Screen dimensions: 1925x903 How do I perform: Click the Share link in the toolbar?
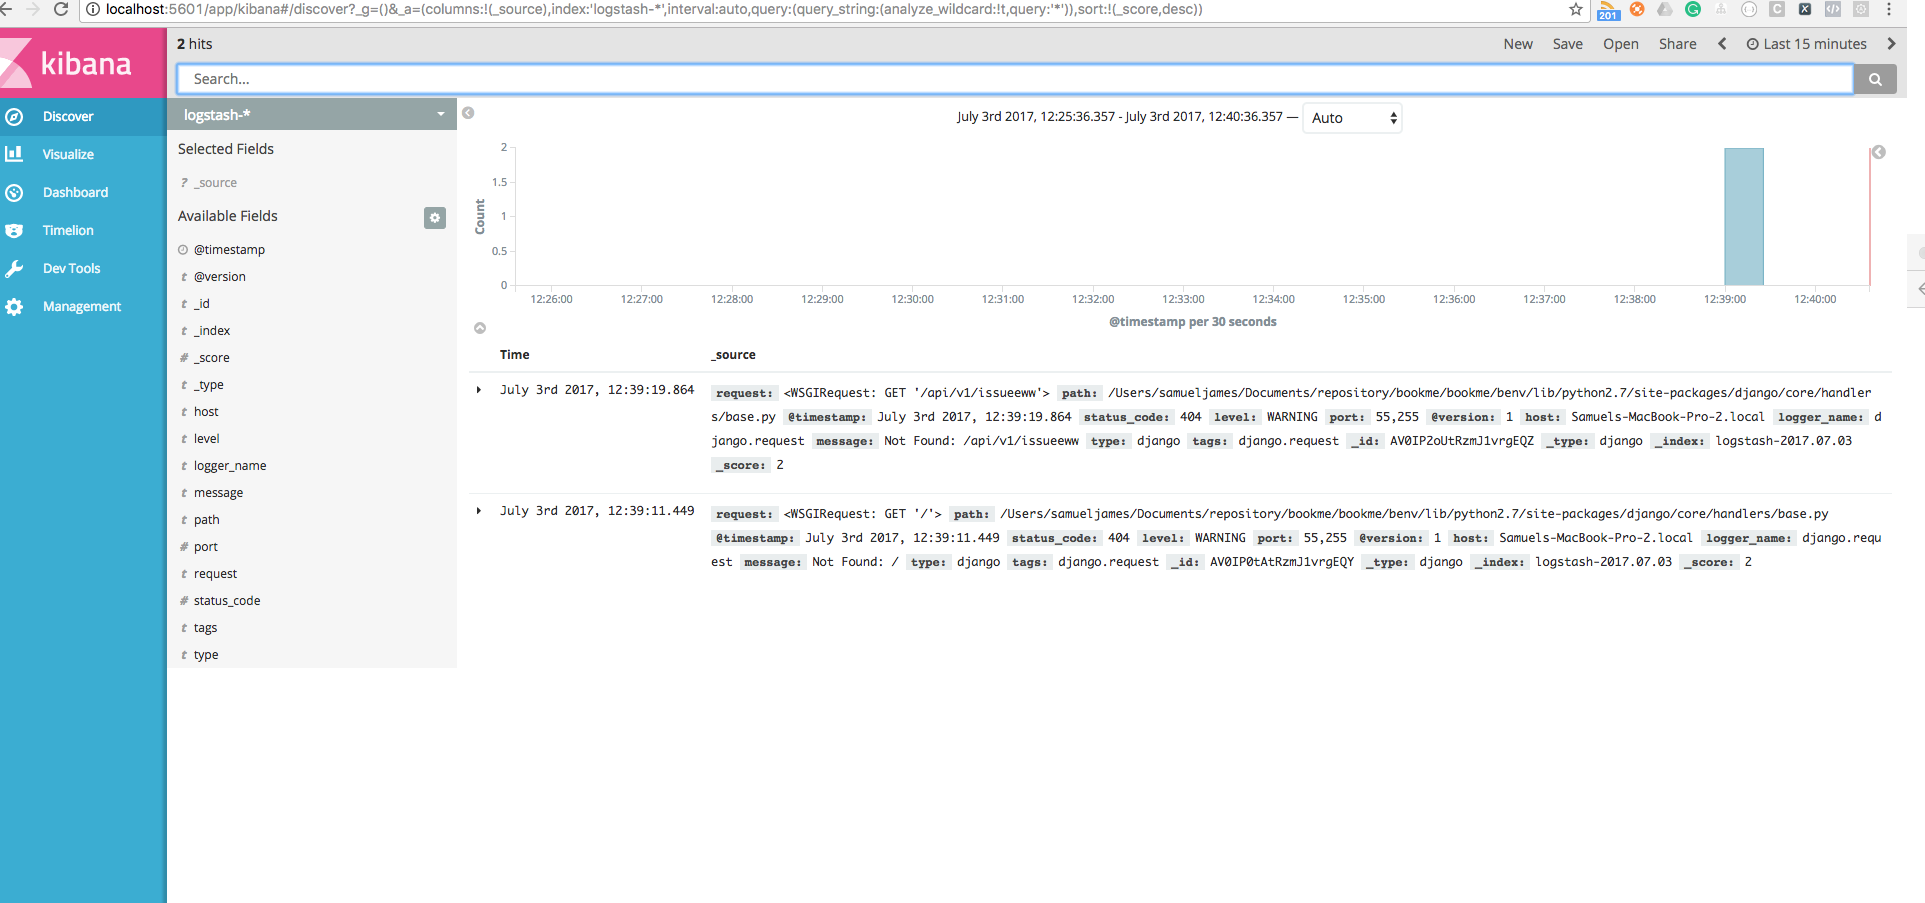point(1677,44)
